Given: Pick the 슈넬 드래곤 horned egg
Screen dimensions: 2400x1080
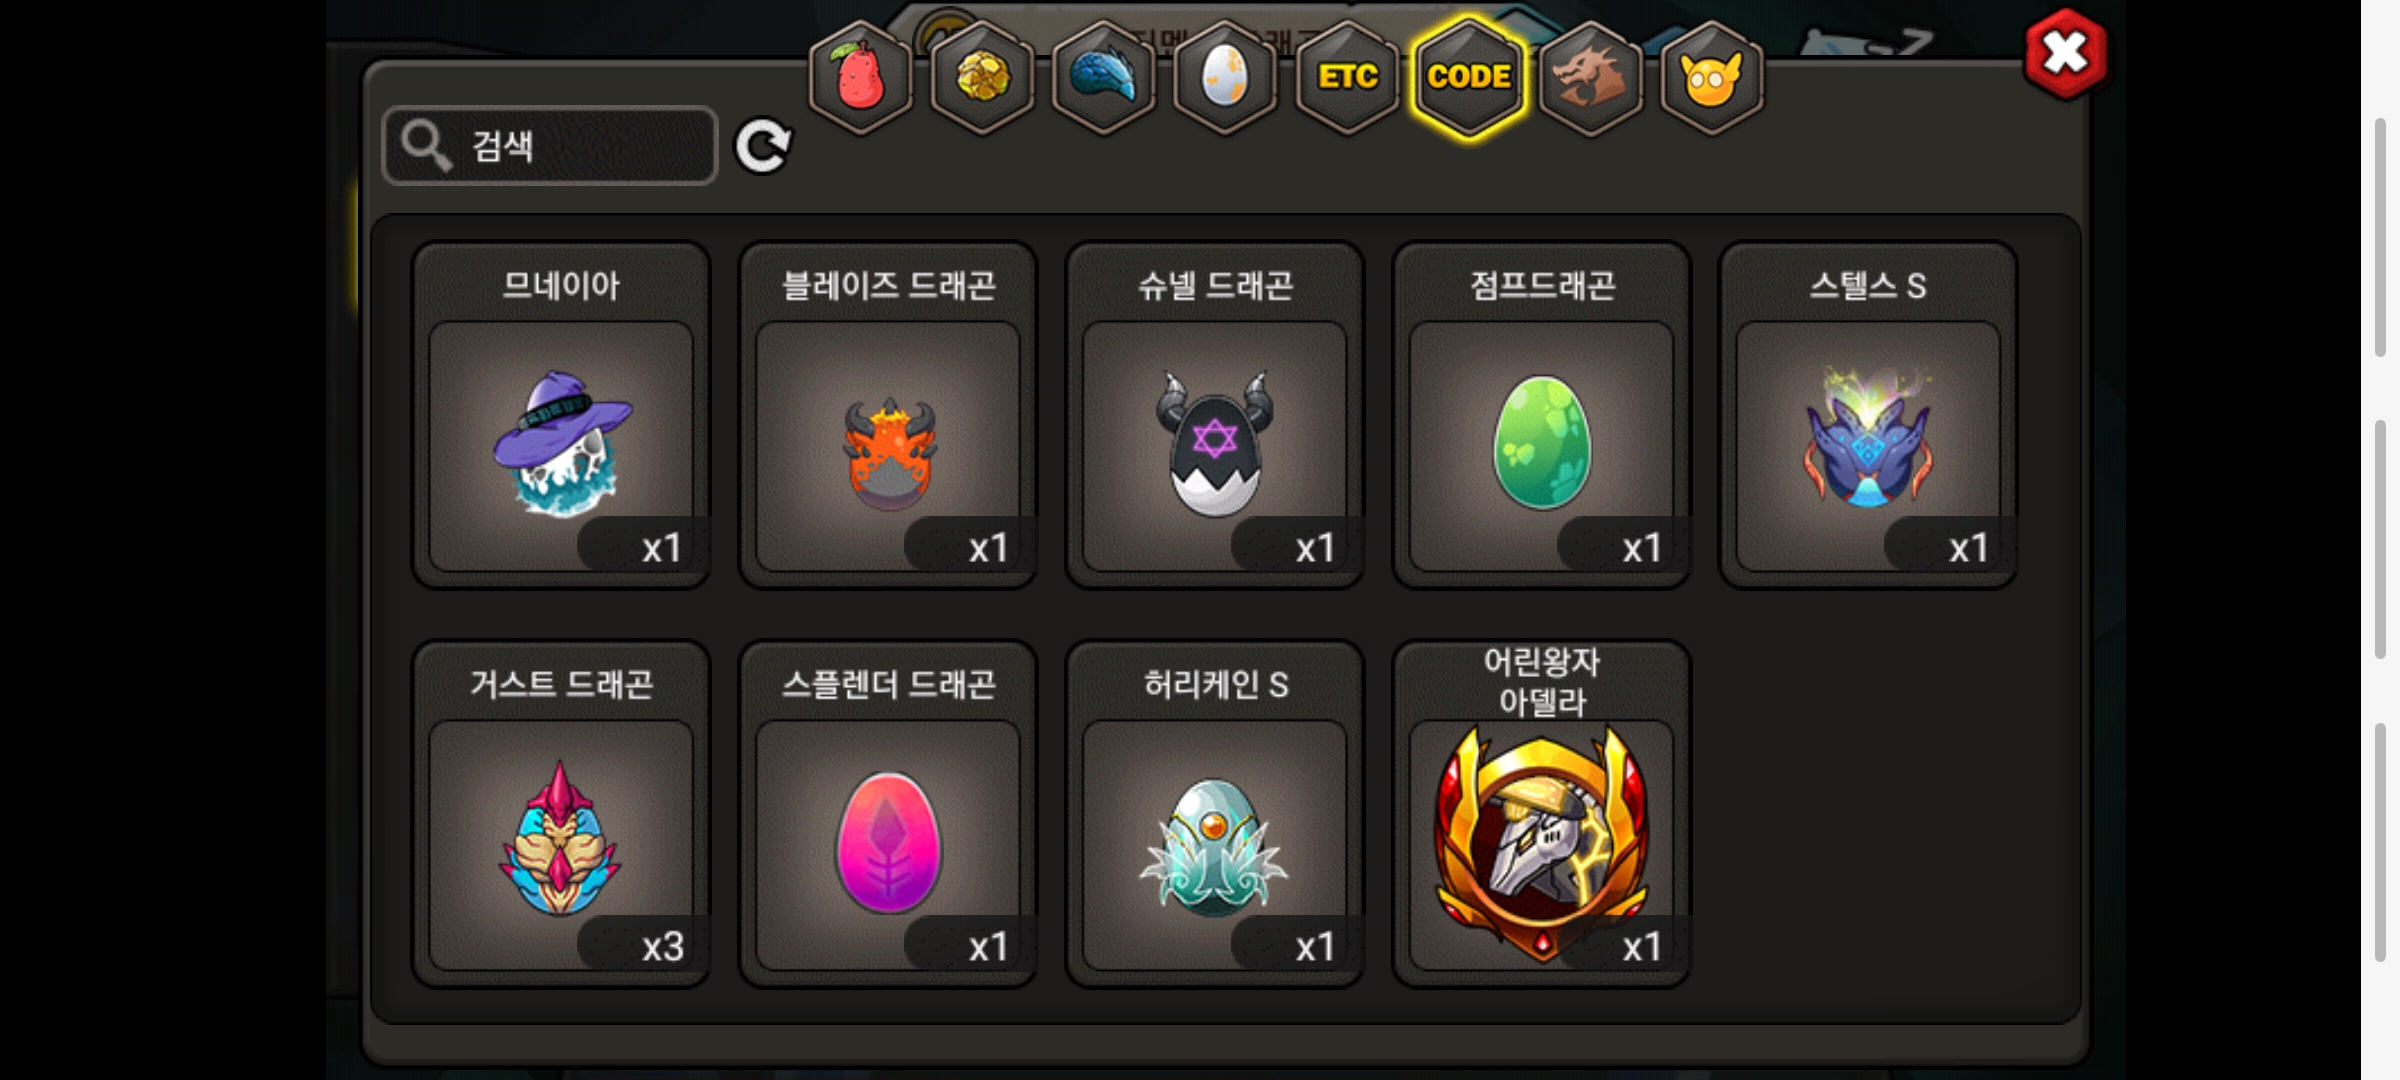Looking at the screenshot, I should click(1215, 415).
